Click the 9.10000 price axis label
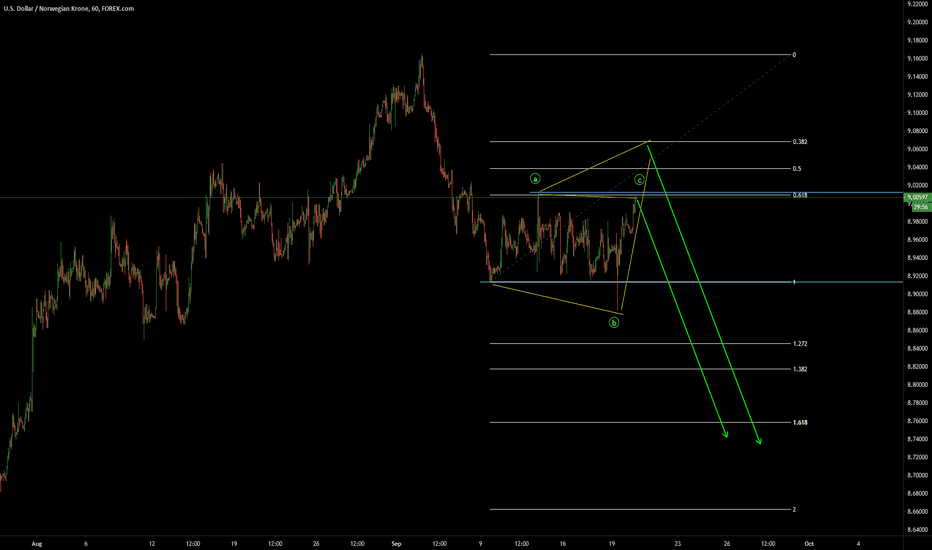 pyautogui.click(x=917, y=113)
